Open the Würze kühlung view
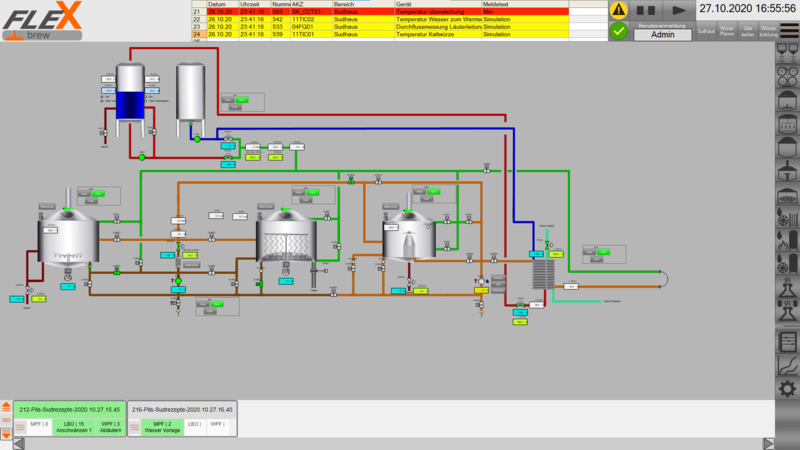 767,32
